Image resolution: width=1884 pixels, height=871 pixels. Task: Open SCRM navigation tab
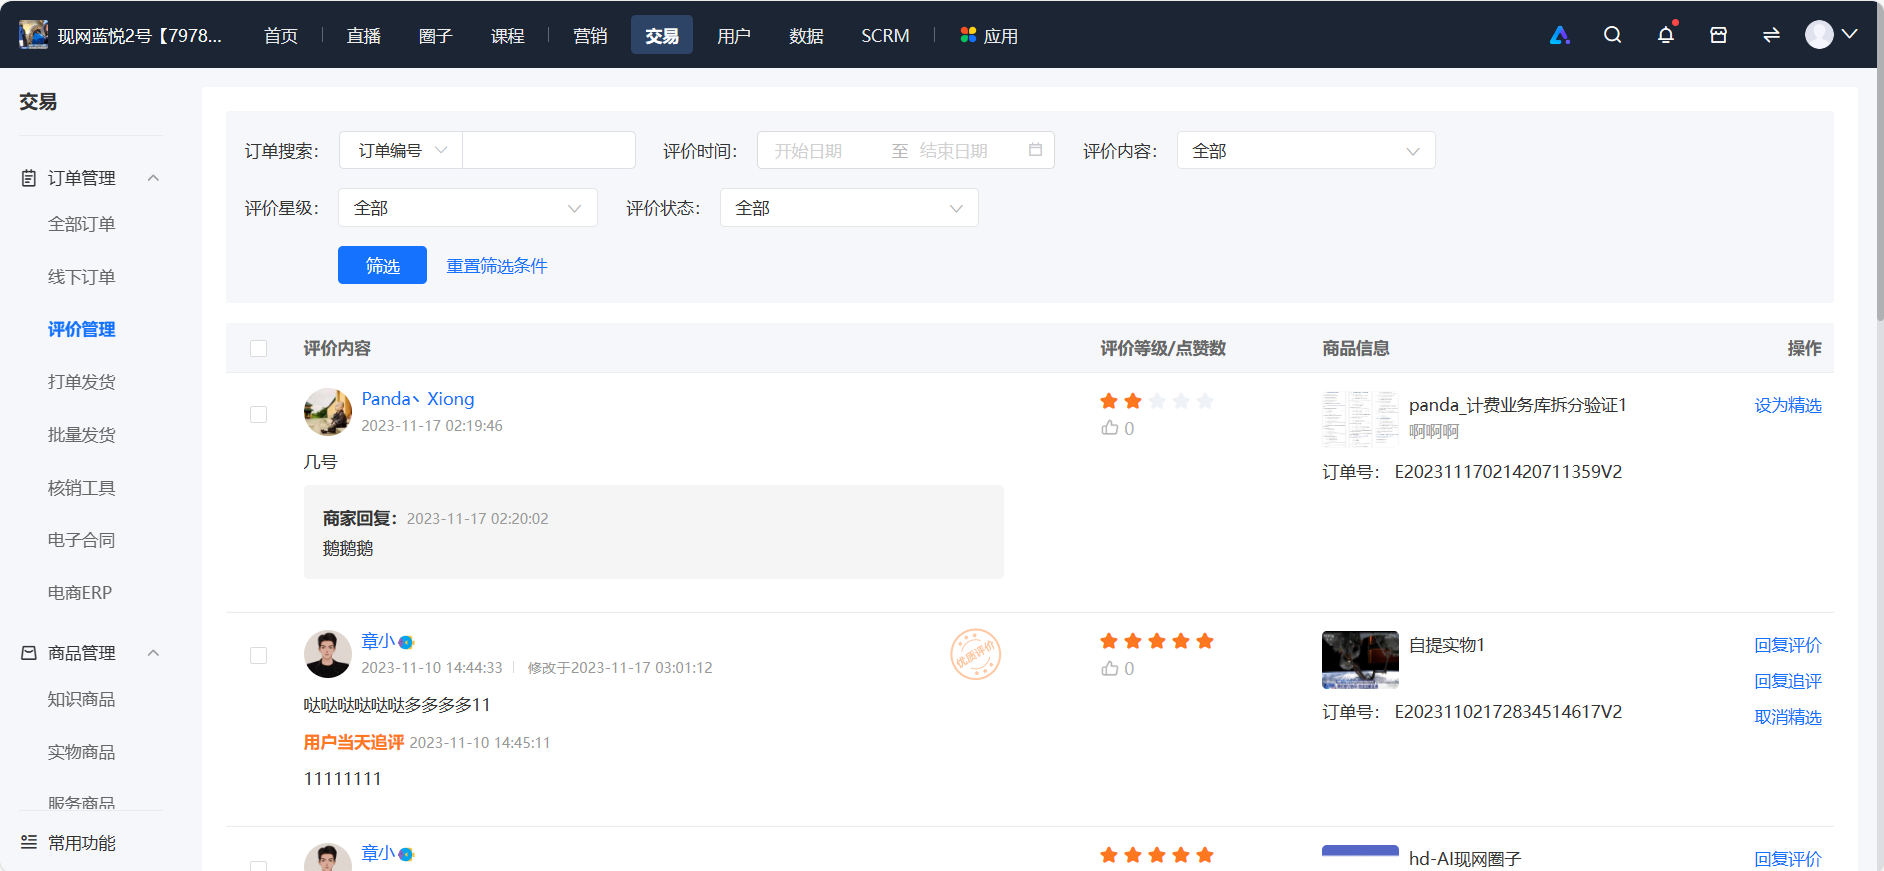pyautogui.click(x=885, y=35)
